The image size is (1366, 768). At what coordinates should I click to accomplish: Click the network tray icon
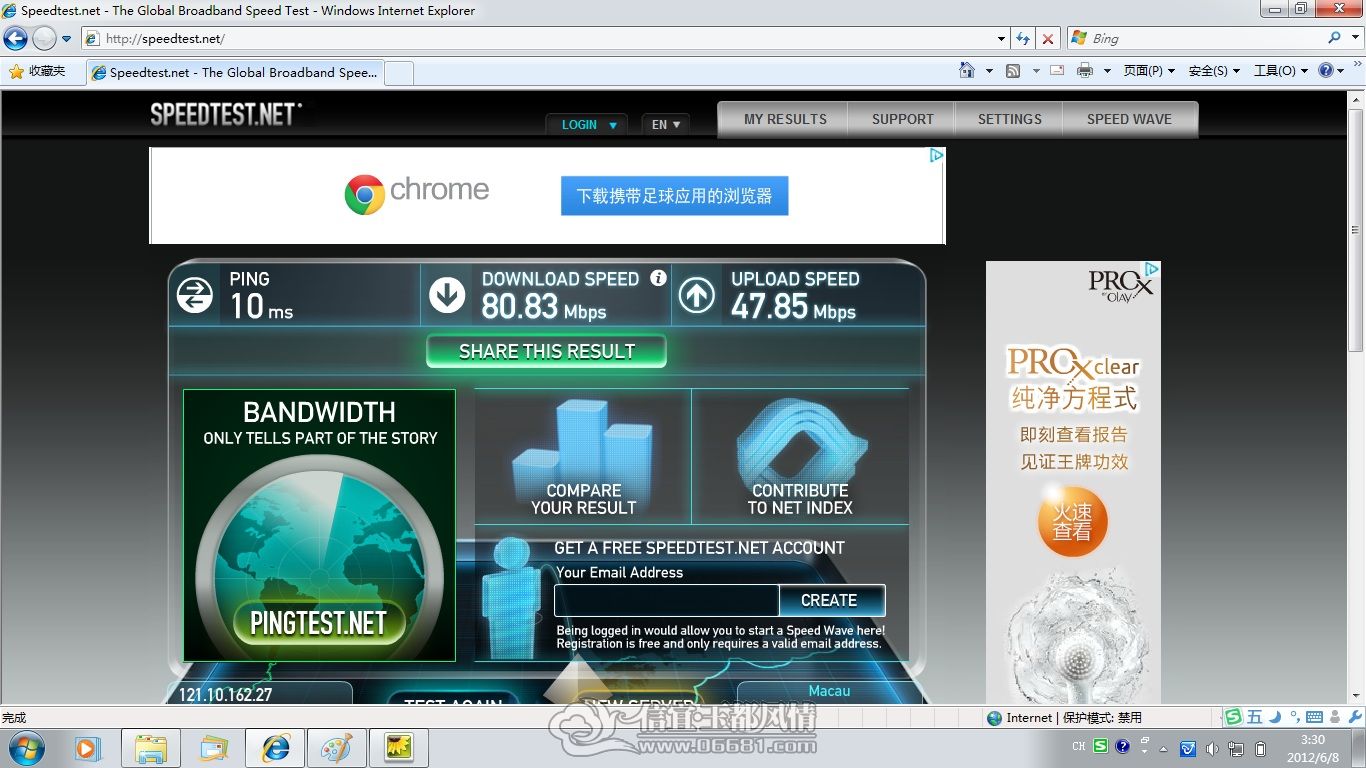(x=1237, y=748)
